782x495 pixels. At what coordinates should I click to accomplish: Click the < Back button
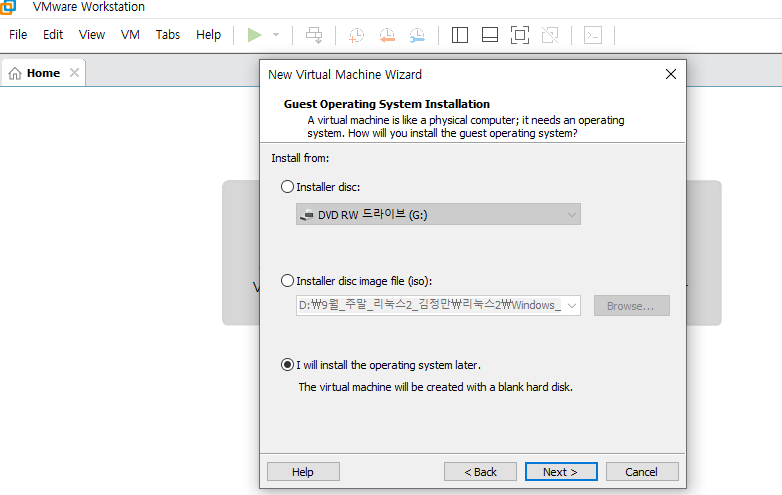[x=480, y=472]
